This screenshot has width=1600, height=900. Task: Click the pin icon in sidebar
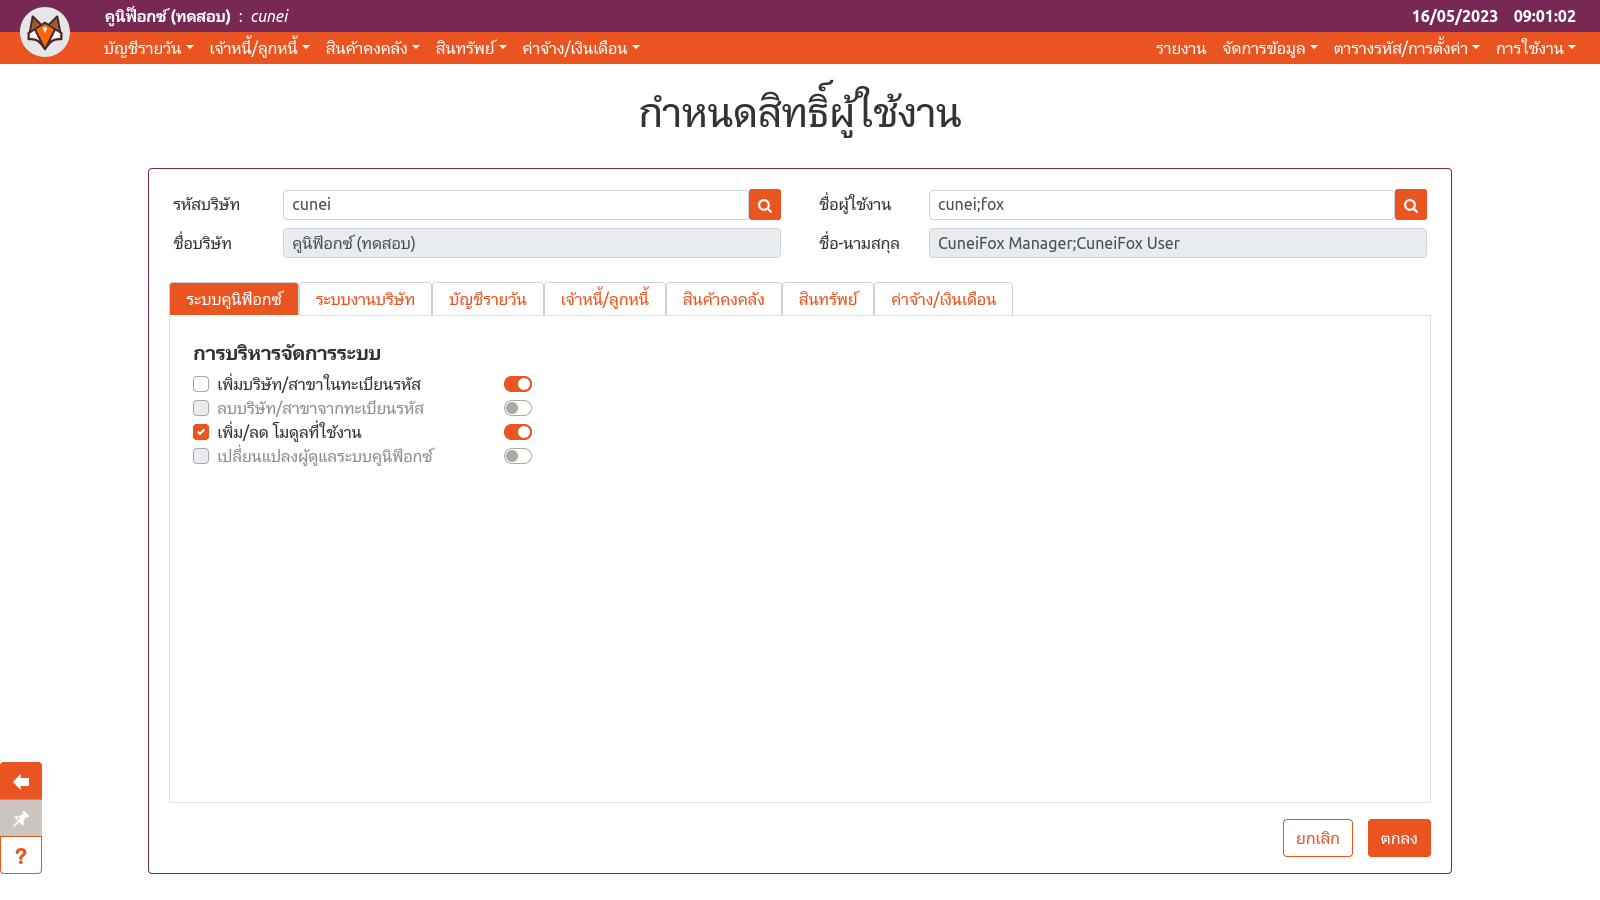click(21, 818)
